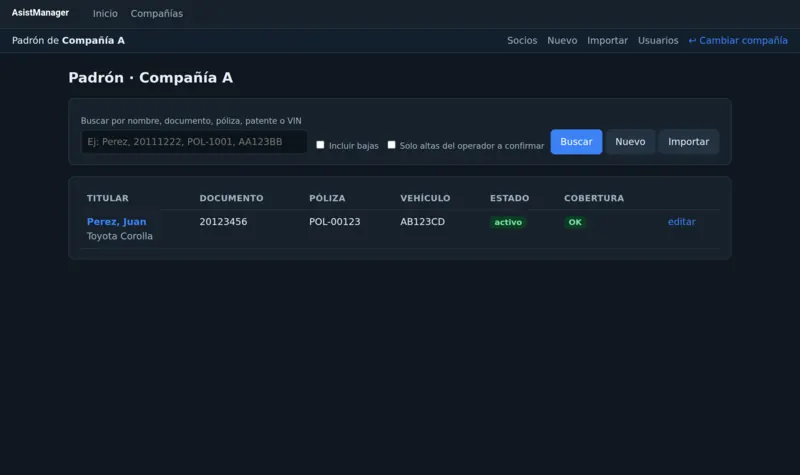Click the TITULAR column header
The image size is (800, 475).
(x=108, y=198)
